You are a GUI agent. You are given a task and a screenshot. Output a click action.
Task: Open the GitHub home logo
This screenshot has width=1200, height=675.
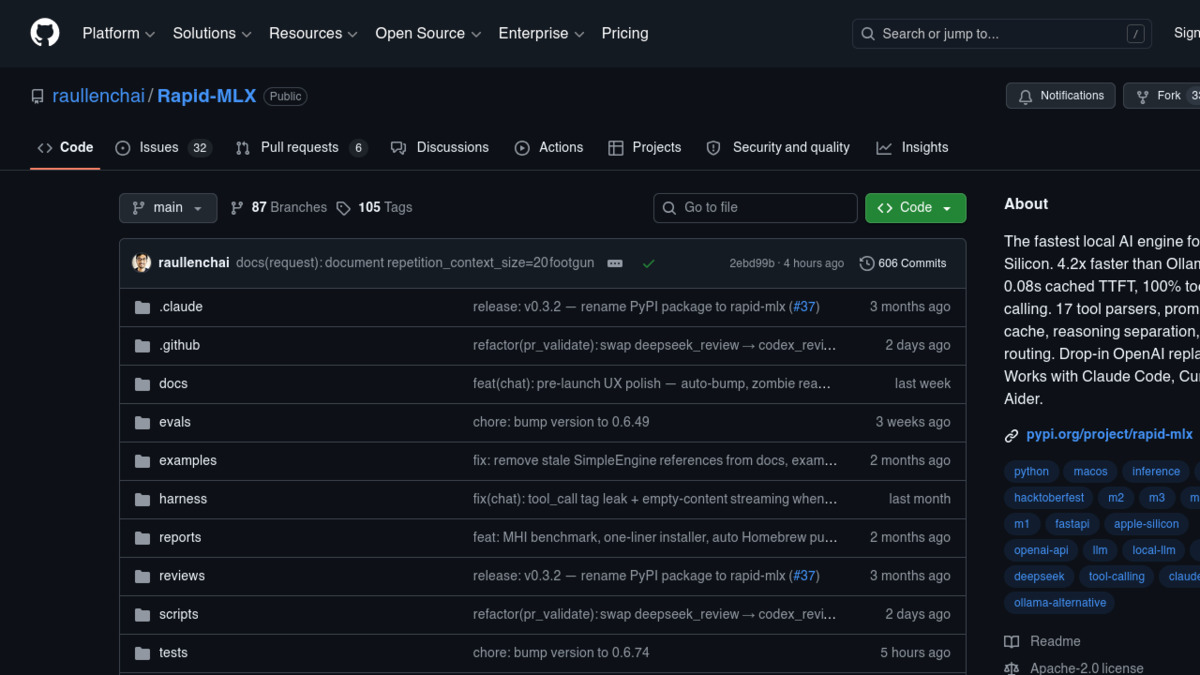[x=44, y=33]
